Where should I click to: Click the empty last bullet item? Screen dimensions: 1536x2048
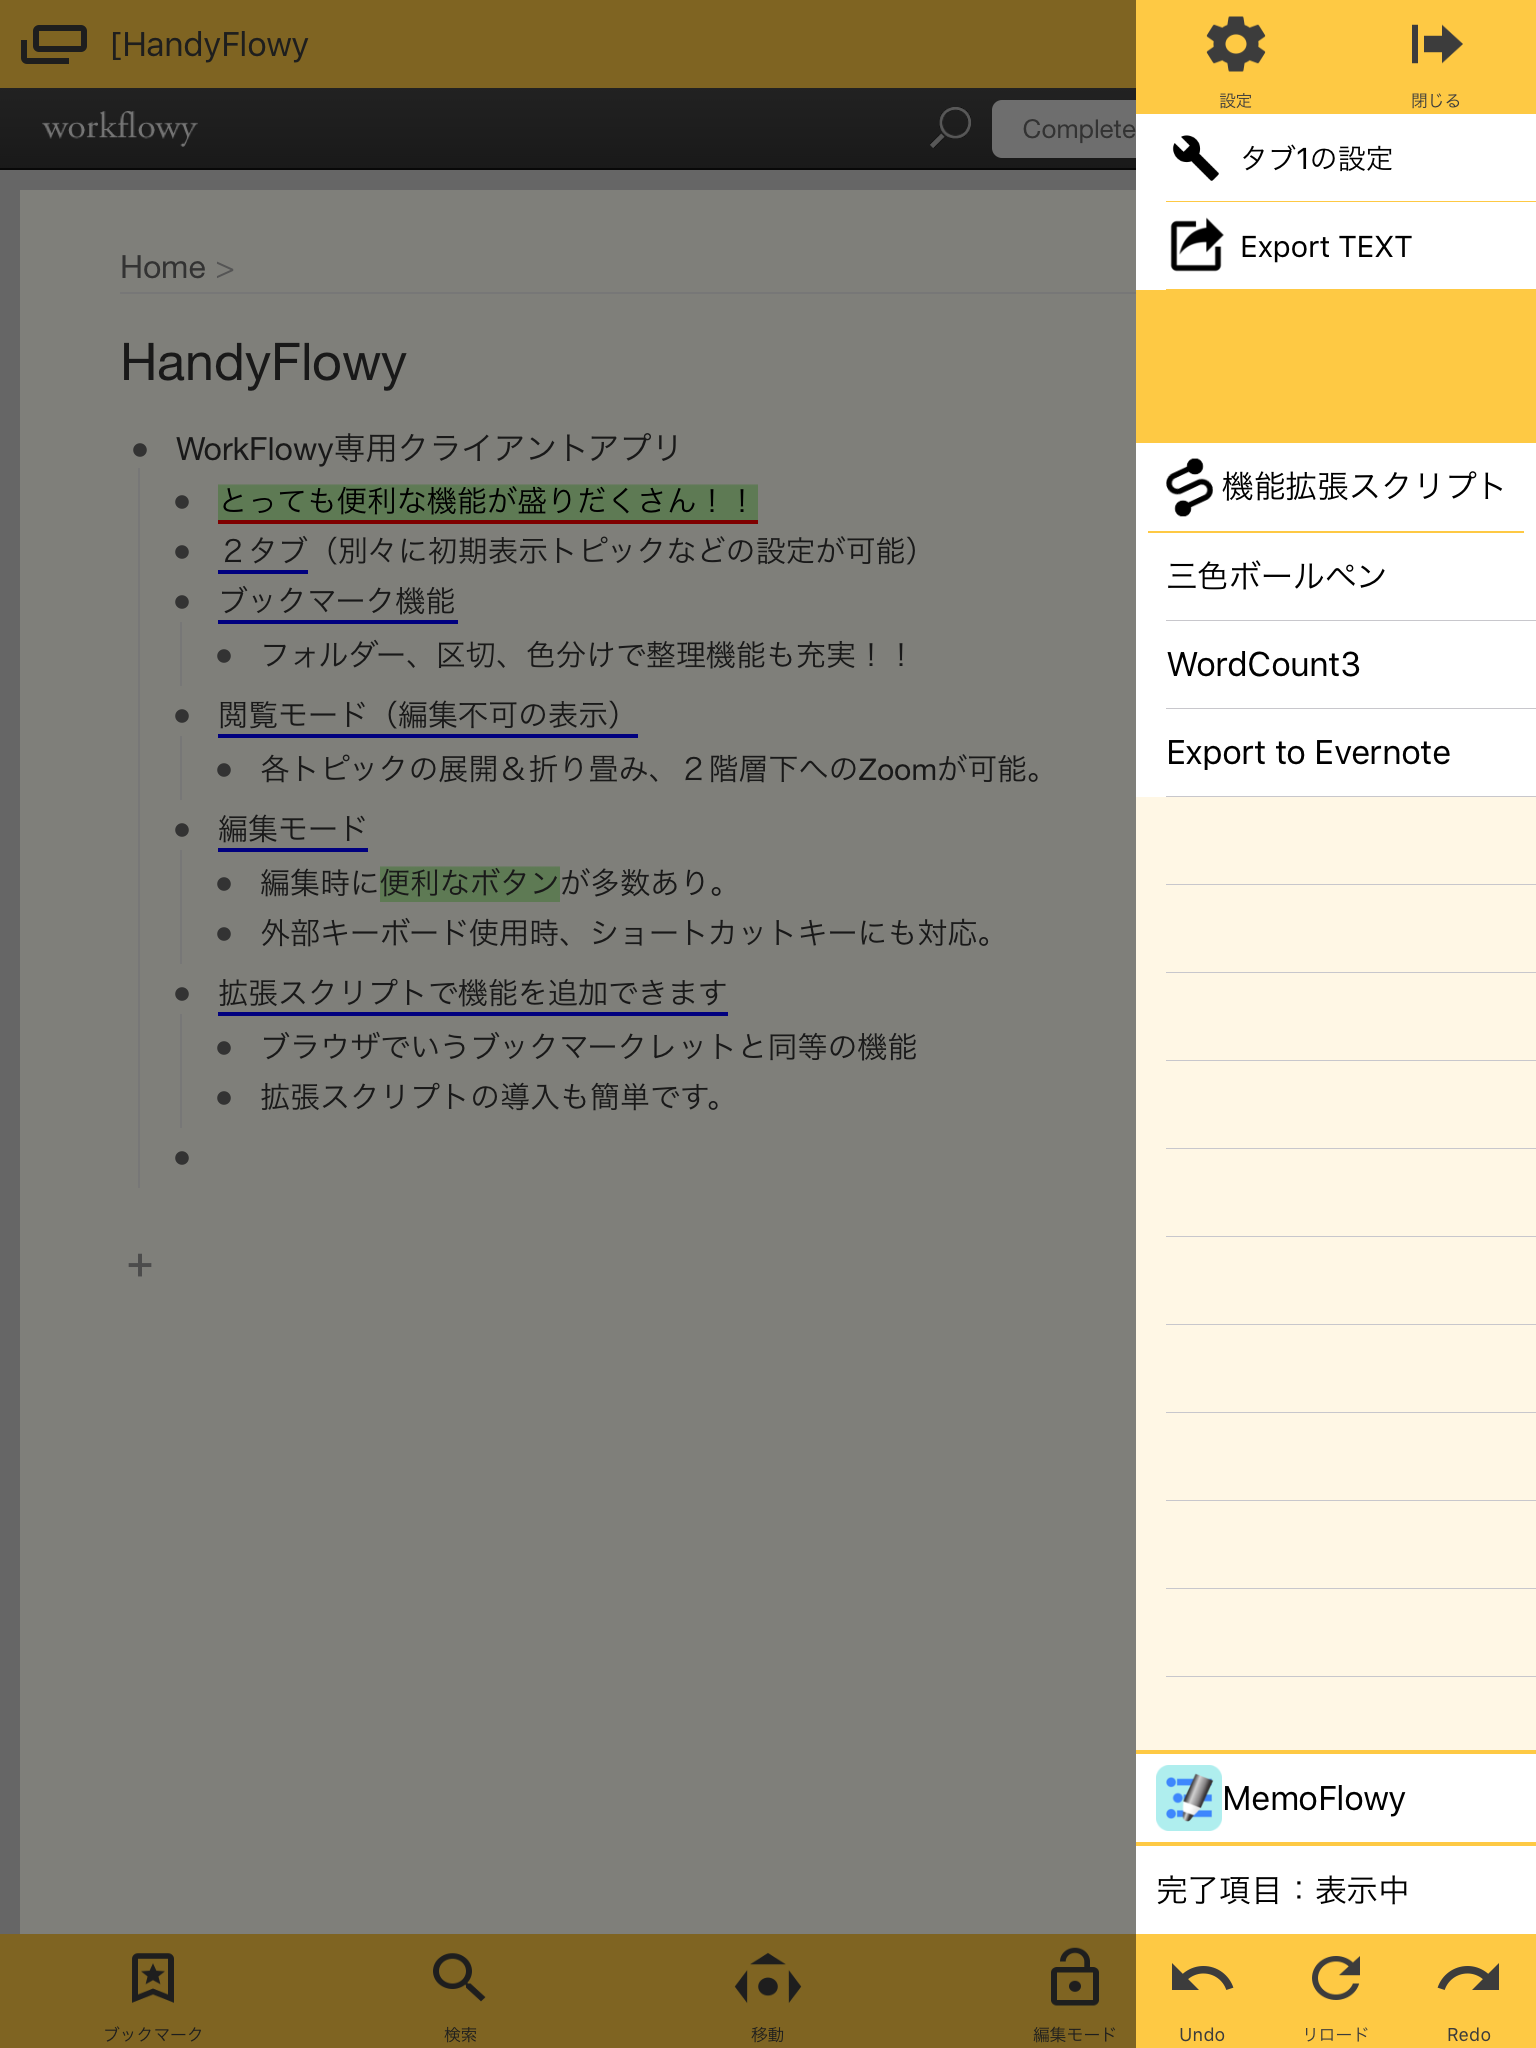pos(182,1158)
